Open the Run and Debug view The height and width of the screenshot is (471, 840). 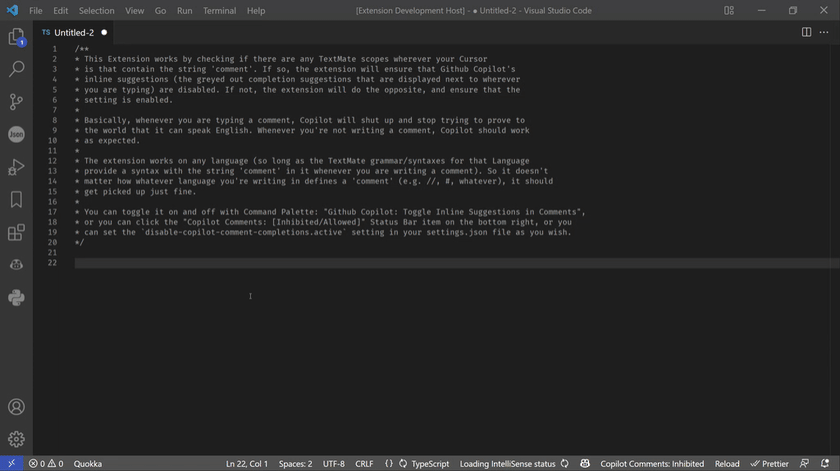click(16, 167)
